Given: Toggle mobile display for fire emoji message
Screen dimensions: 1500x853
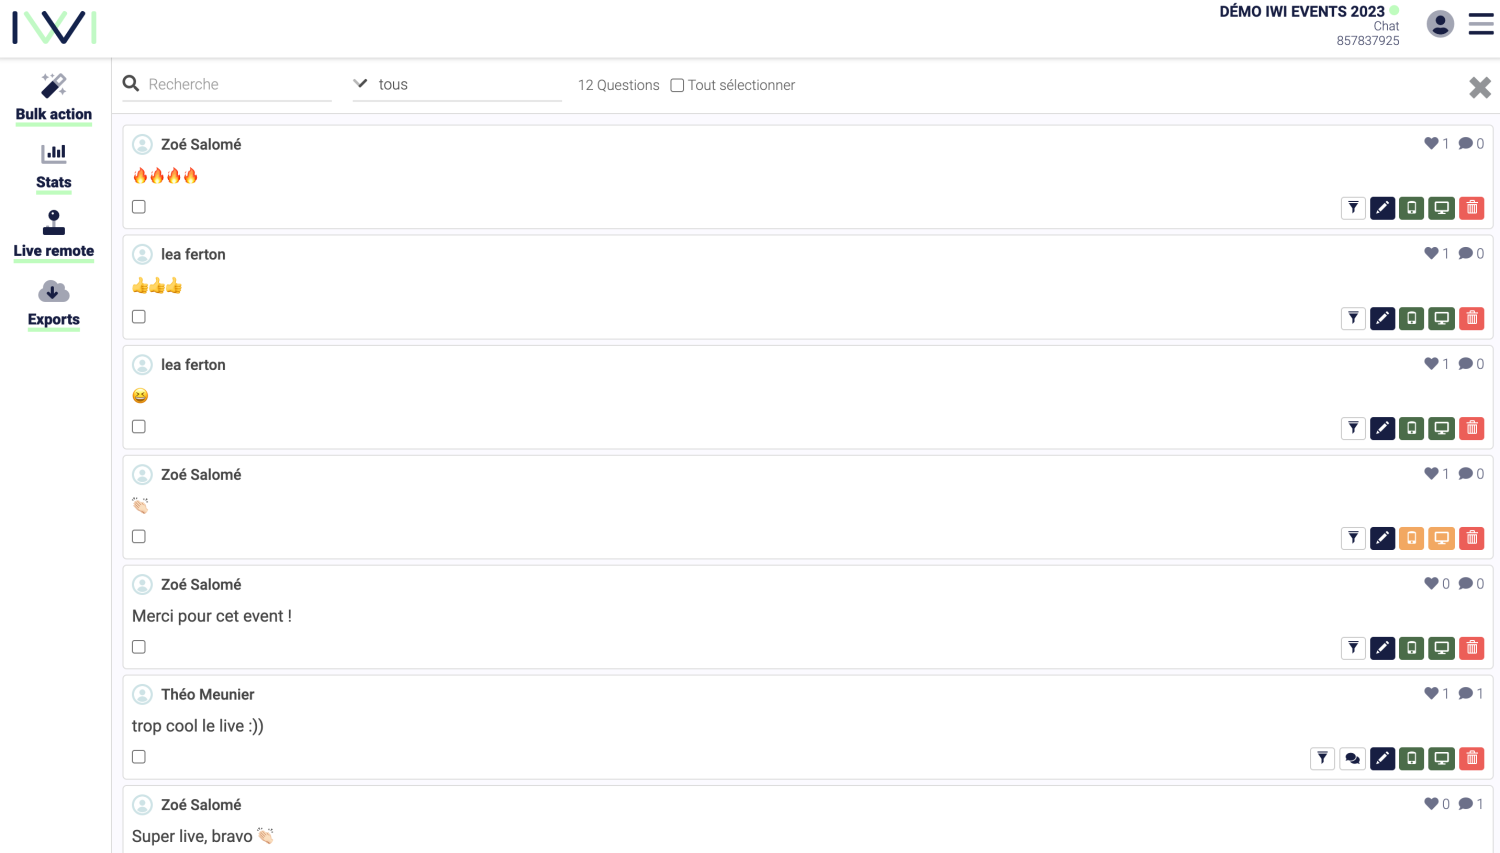Looking at the screenshot, I should click(1412, 208).
